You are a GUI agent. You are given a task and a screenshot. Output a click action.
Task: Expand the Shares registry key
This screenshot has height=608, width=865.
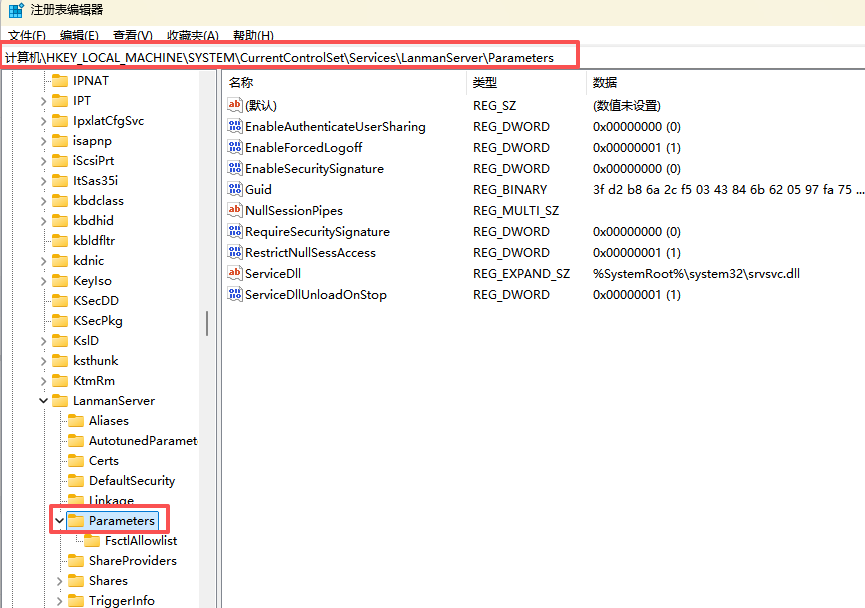click(59, 581)
